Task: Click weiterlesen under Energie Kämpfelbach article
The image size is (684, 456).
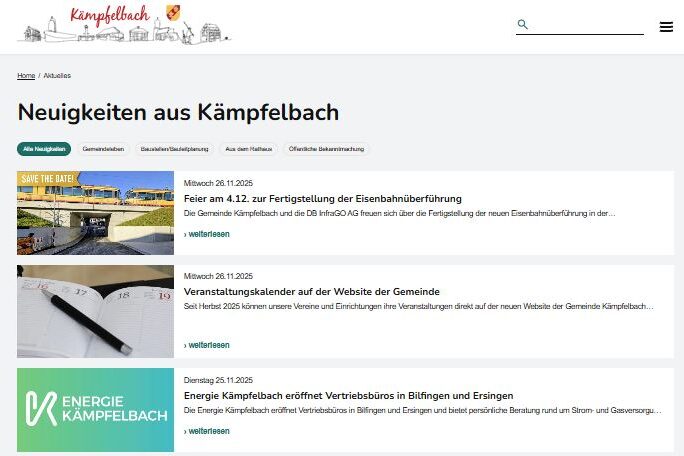Action: [207, 431]
